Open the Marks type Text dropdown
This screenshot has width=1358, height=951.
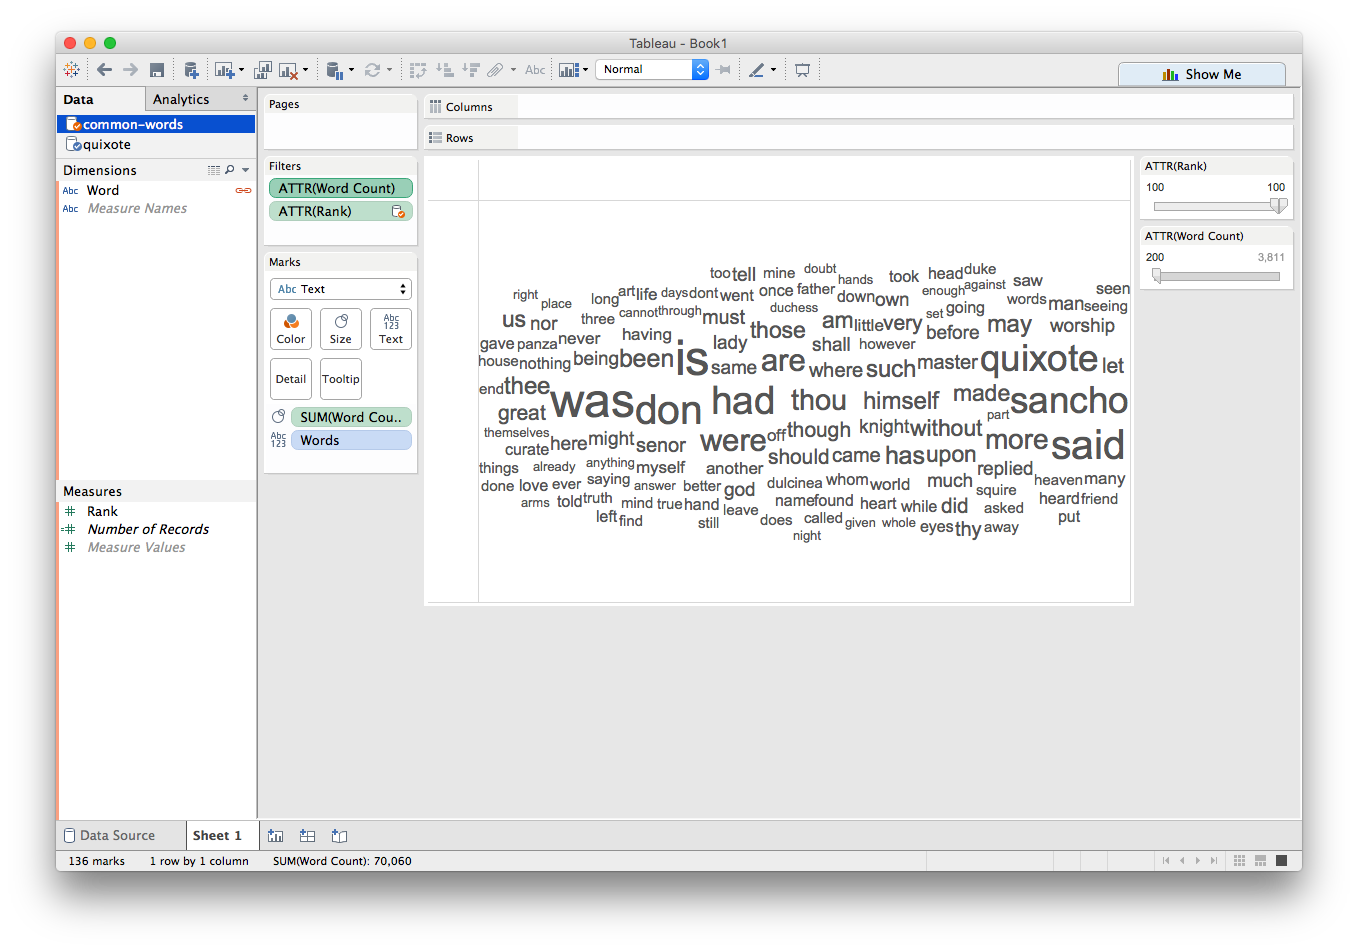pos(341,289)
